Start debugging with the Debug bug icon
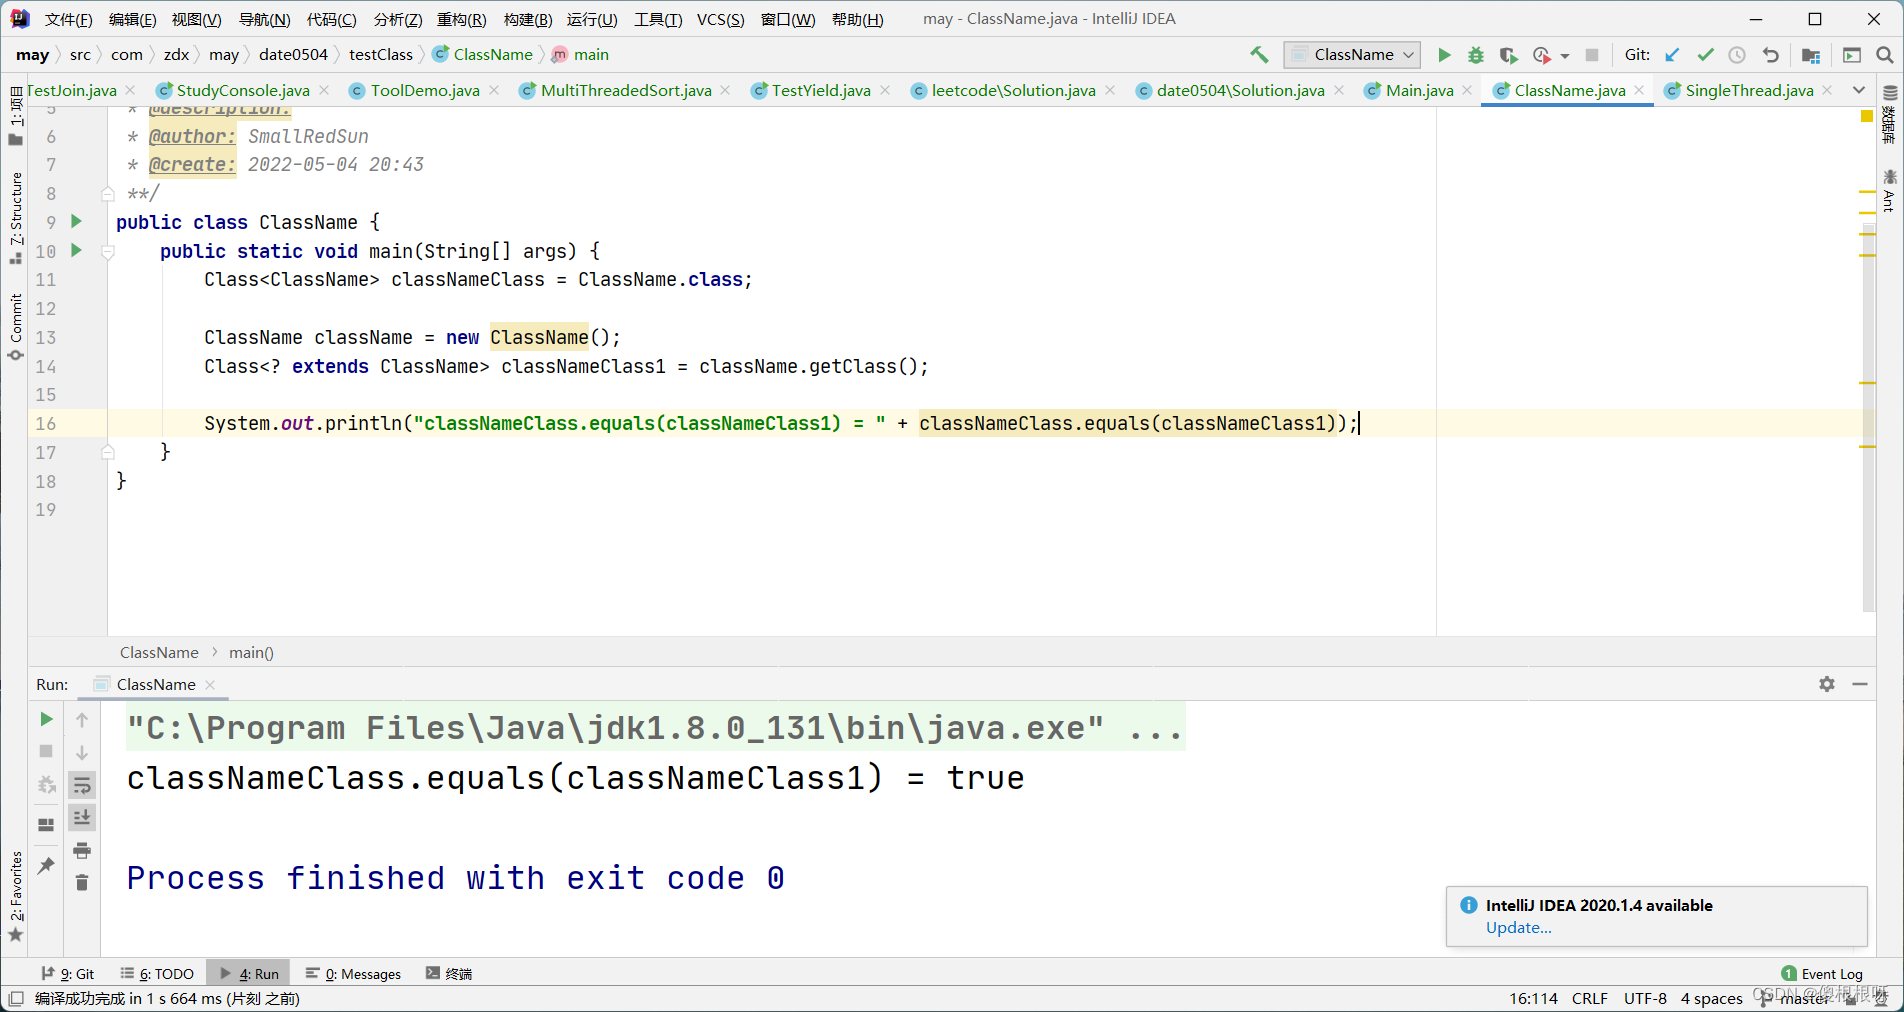This screenshot has width=1904, height=1012. 1476,55
